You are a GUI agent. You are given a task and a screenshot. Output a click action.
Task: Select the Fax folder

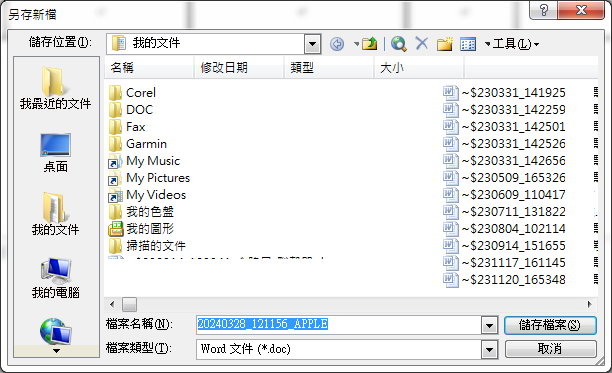coord(127,127)
